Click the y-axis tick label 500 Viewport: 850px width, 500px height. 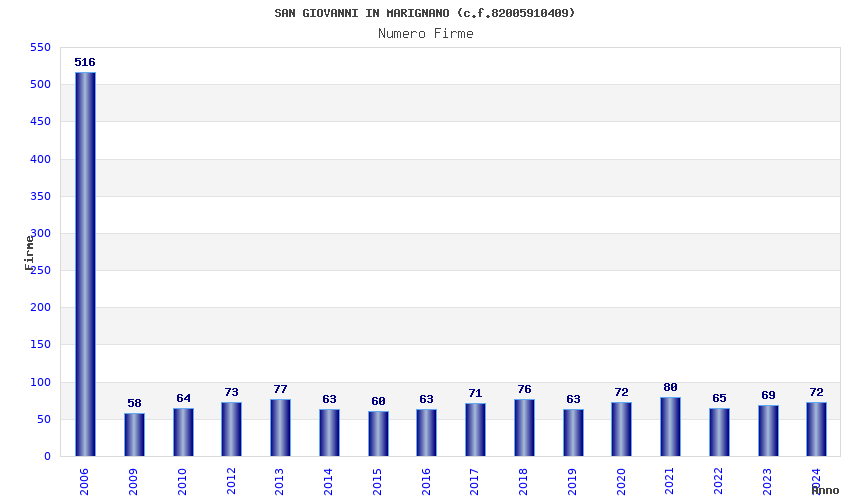[x=41, y=85]
